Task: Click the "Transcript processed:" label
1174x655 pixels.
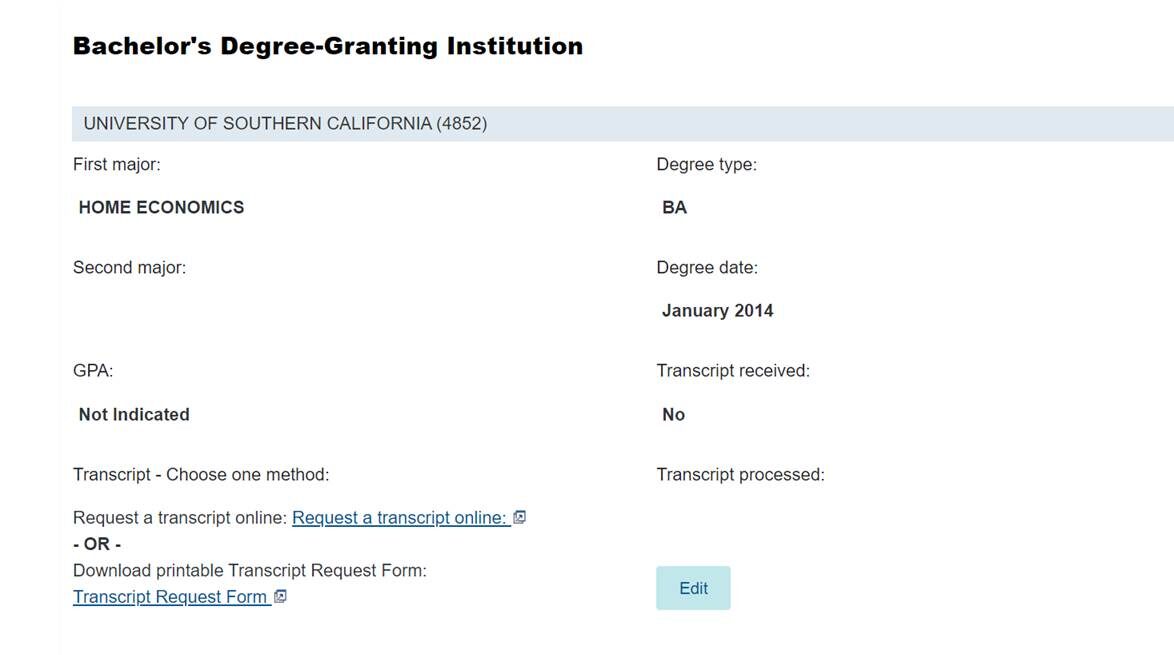Action: (x=740, y=475)
